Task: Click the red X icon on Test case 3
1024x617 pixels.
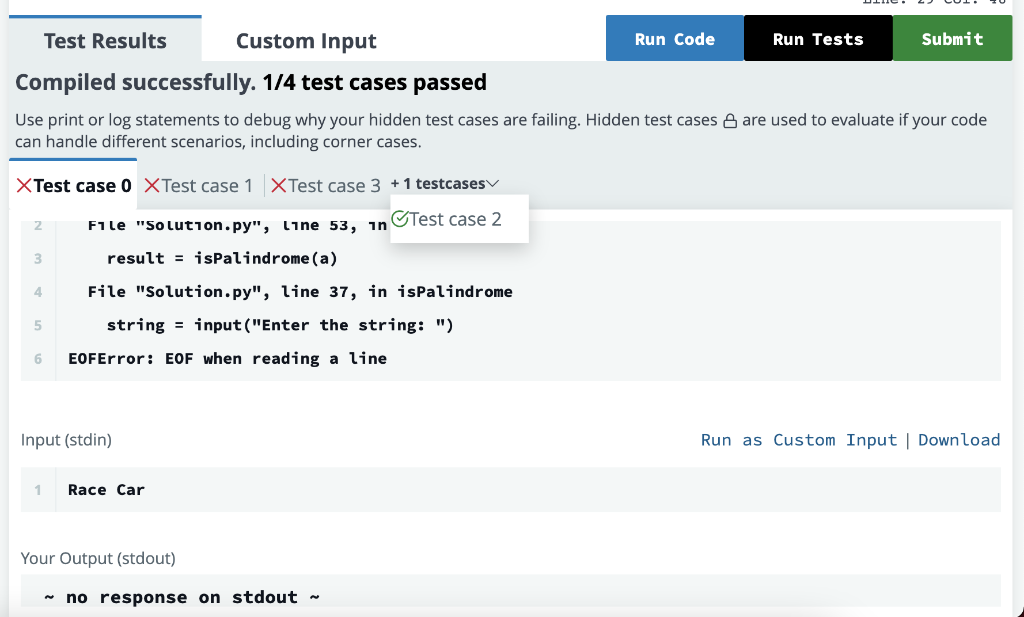Action: [x=277, y=185]
